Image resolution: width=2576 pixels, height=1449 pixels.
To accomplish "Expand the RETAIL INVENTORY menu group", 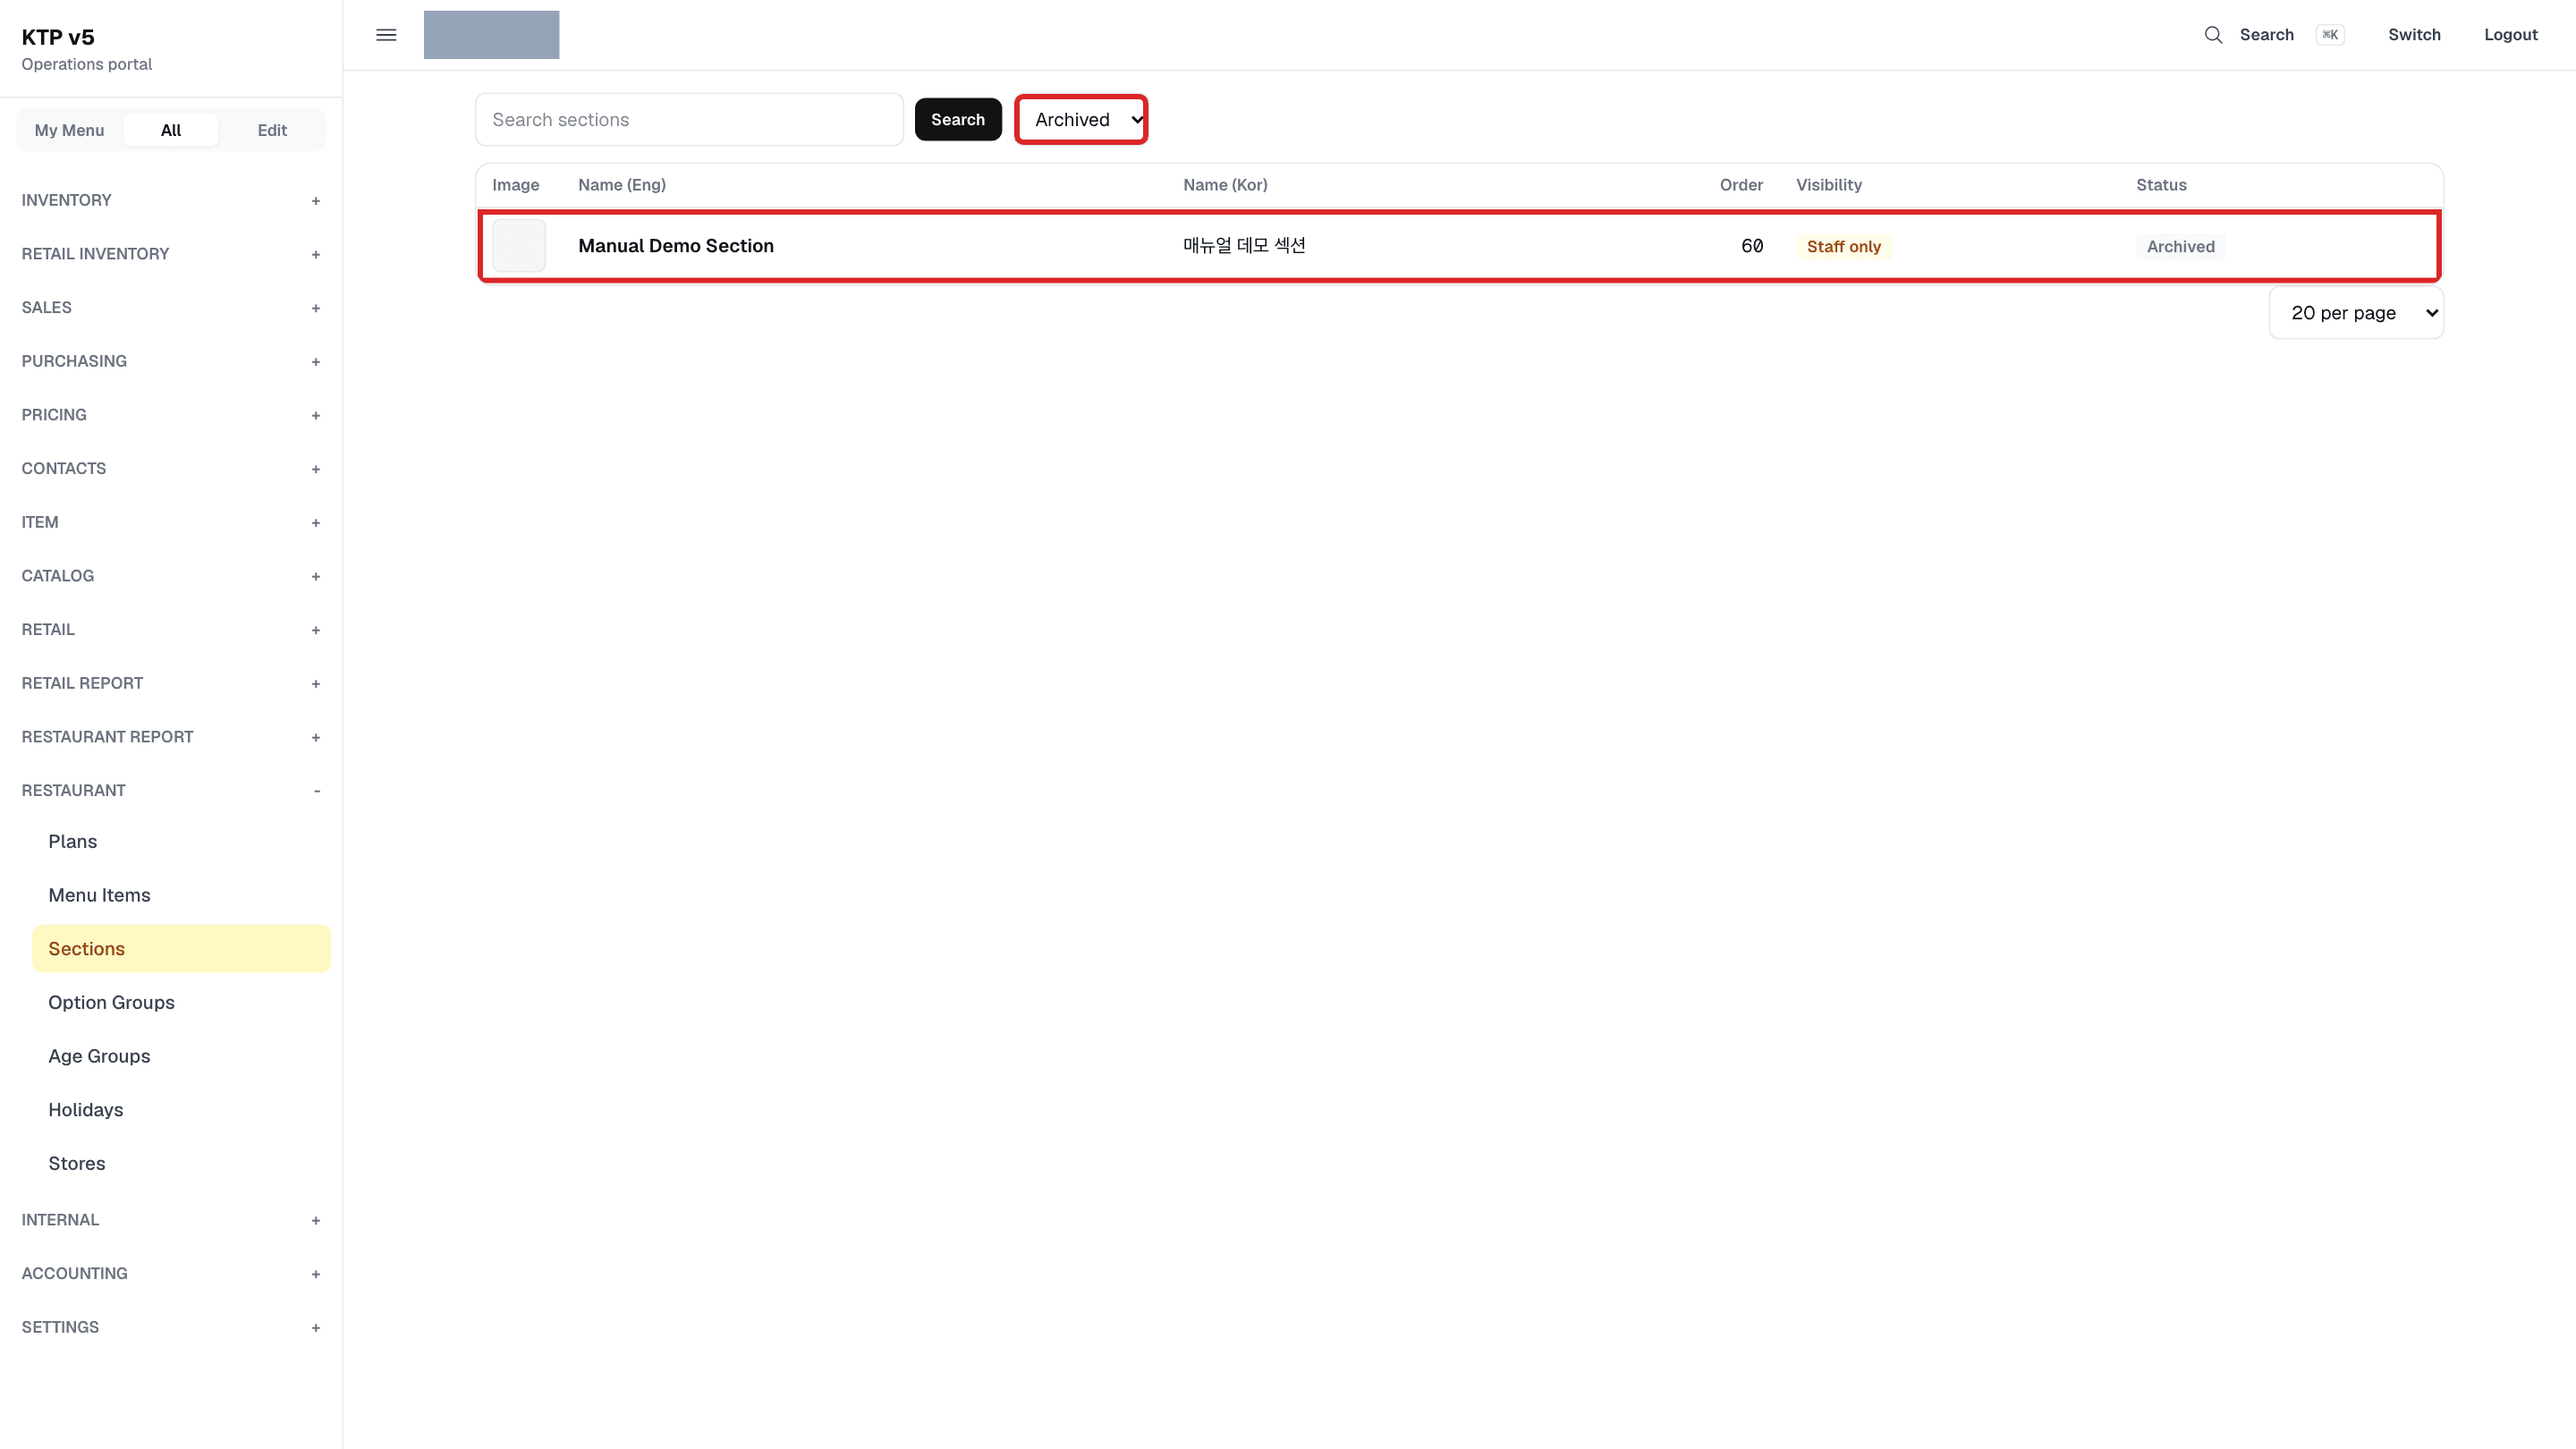I will 171,254.
